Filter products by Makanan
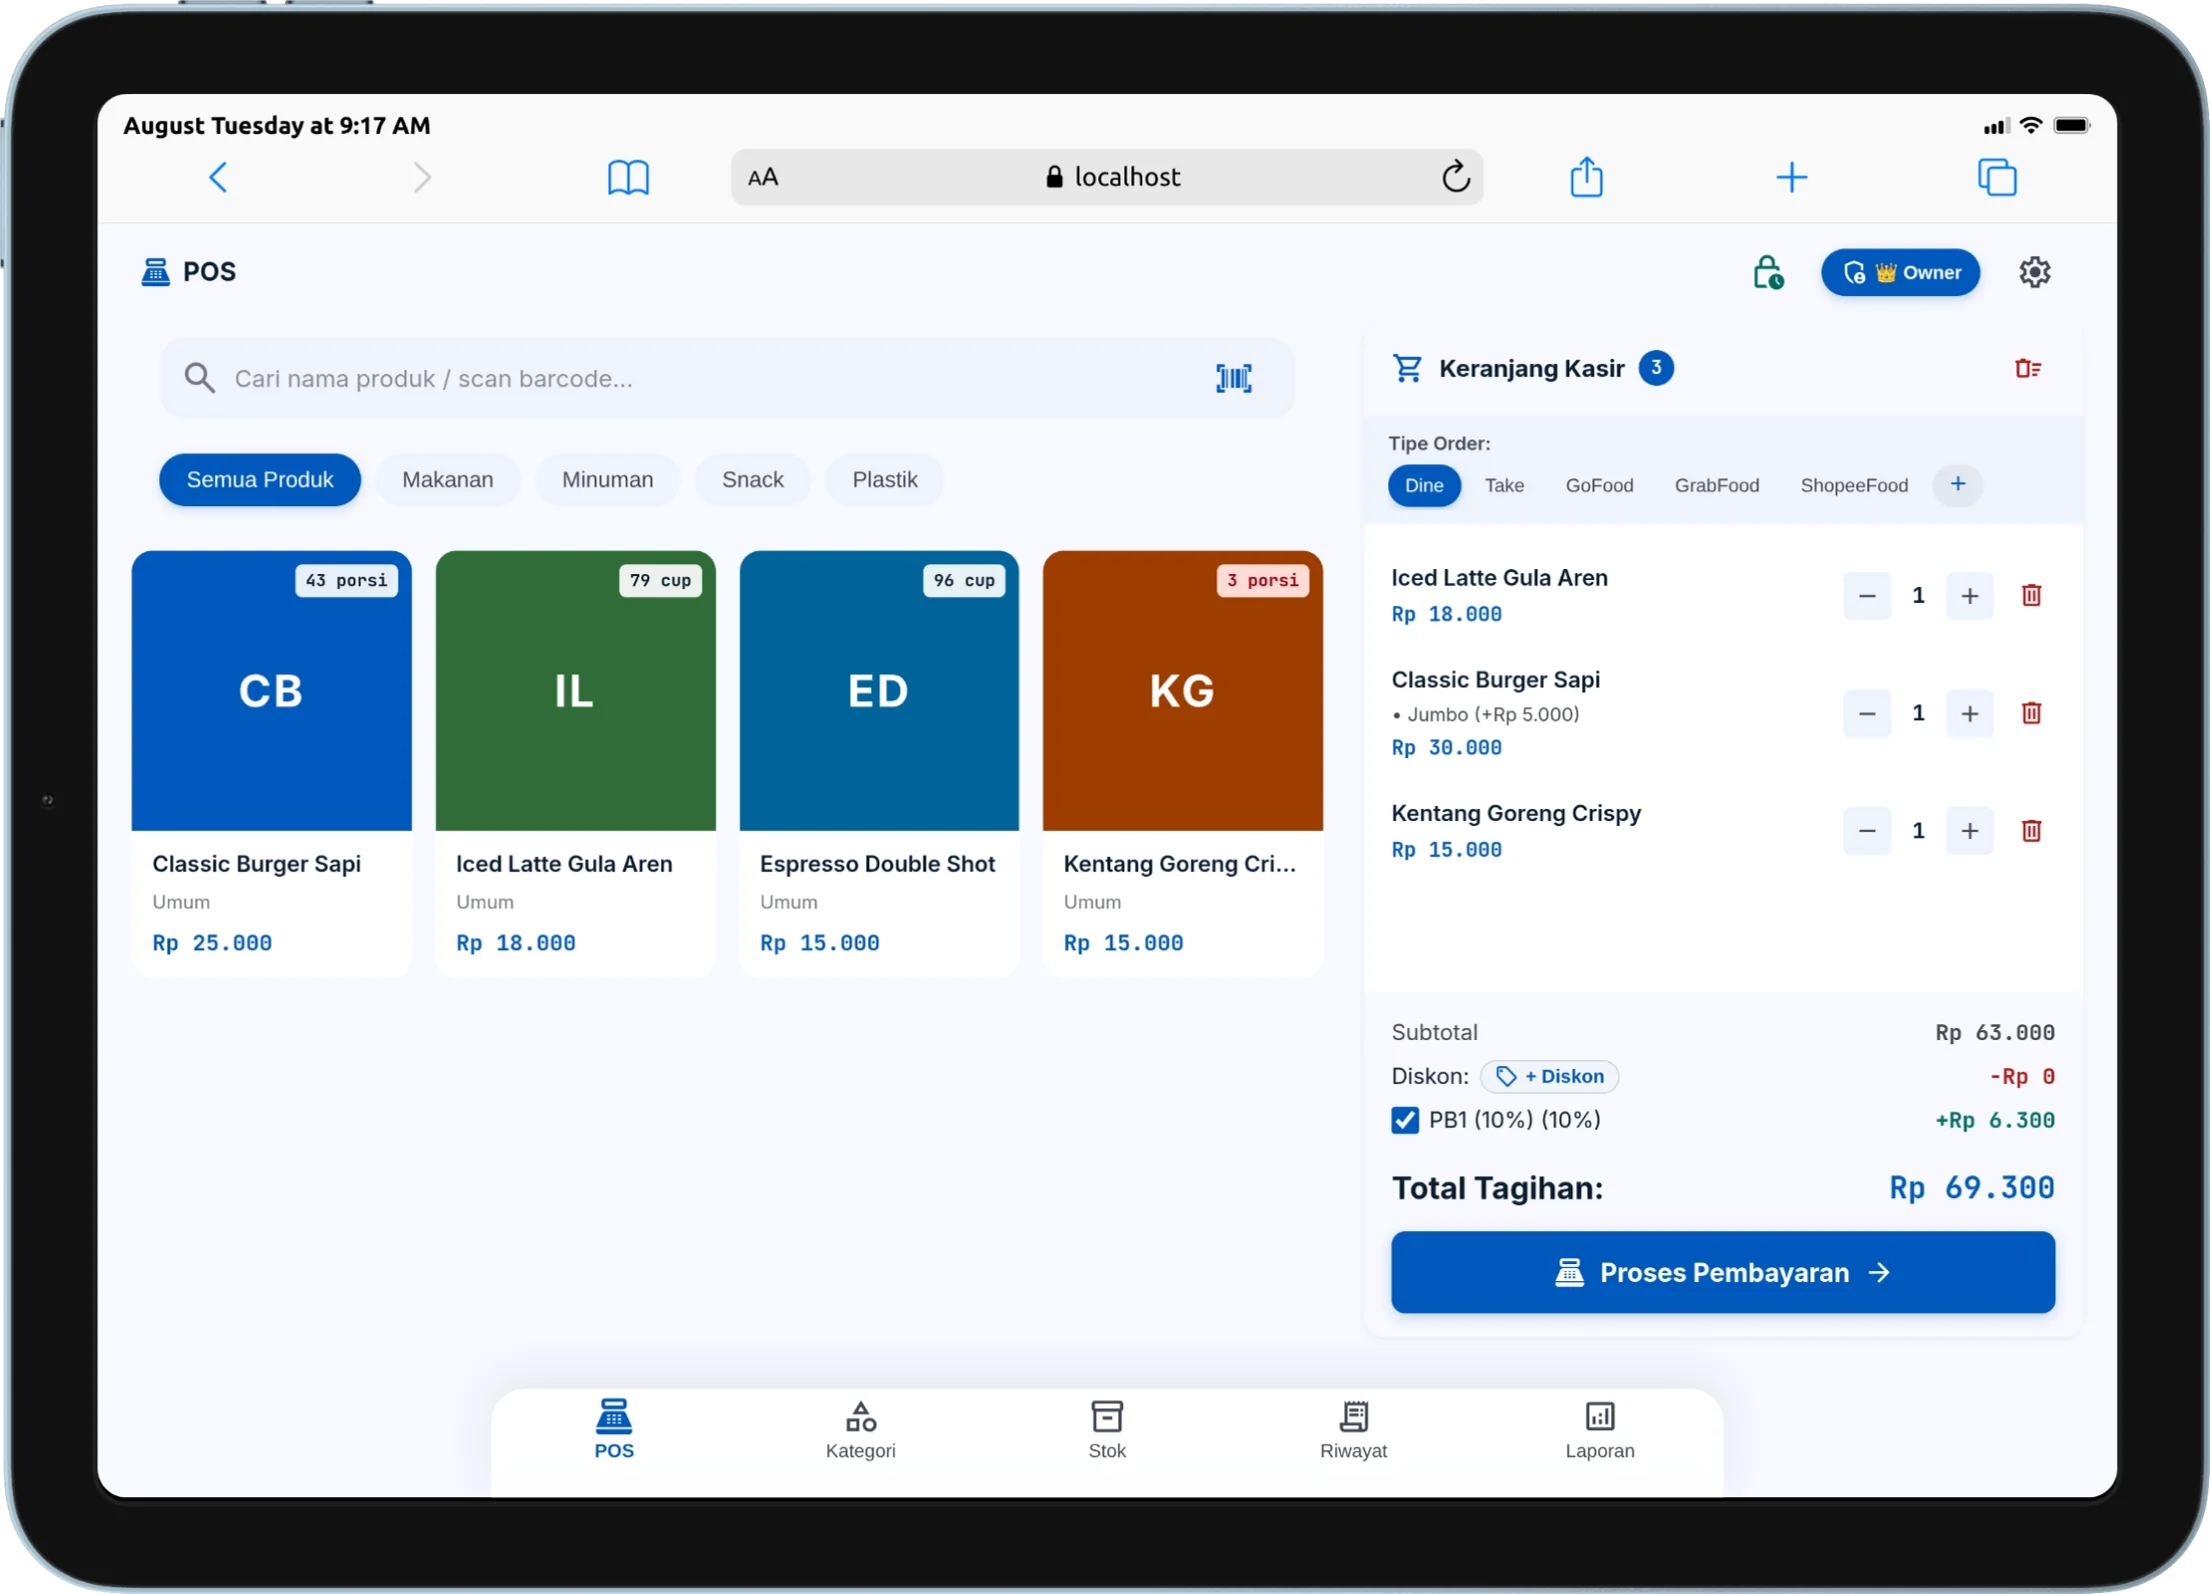 [x=447, y=480]
